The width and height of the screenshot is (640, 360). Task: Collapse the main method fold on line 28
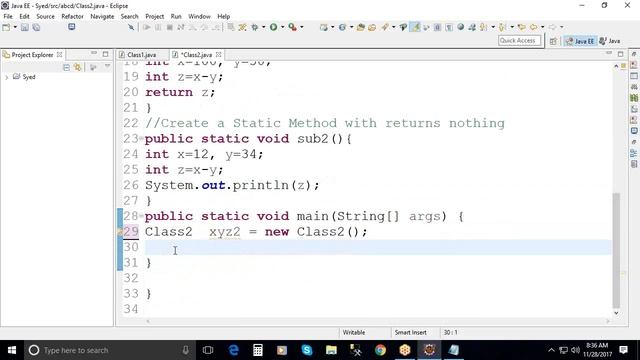141,216
